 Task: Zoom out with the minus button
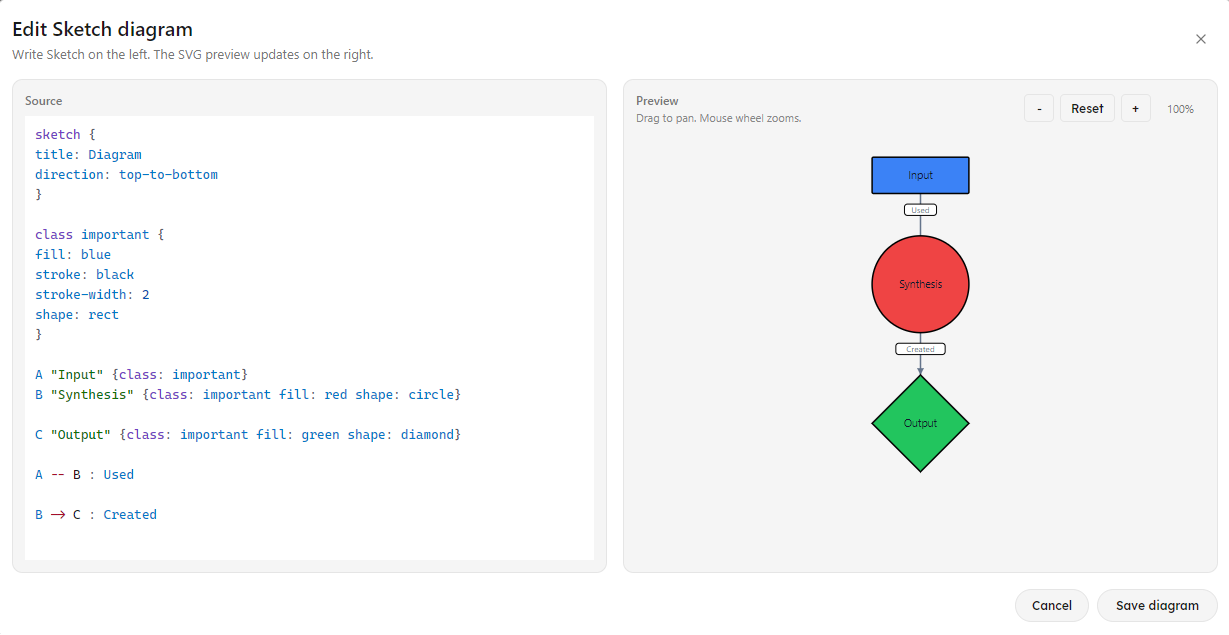[x=1039, y=108]
